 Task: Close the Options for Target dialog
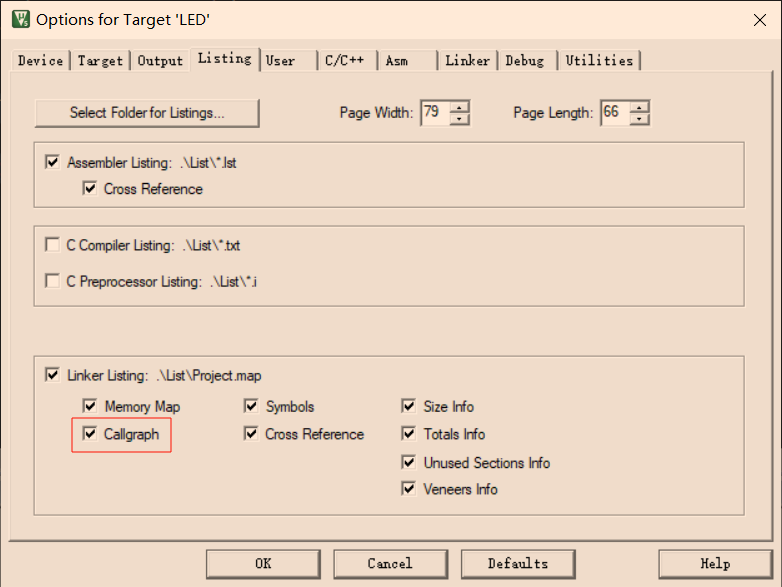[x=760, y=20]
